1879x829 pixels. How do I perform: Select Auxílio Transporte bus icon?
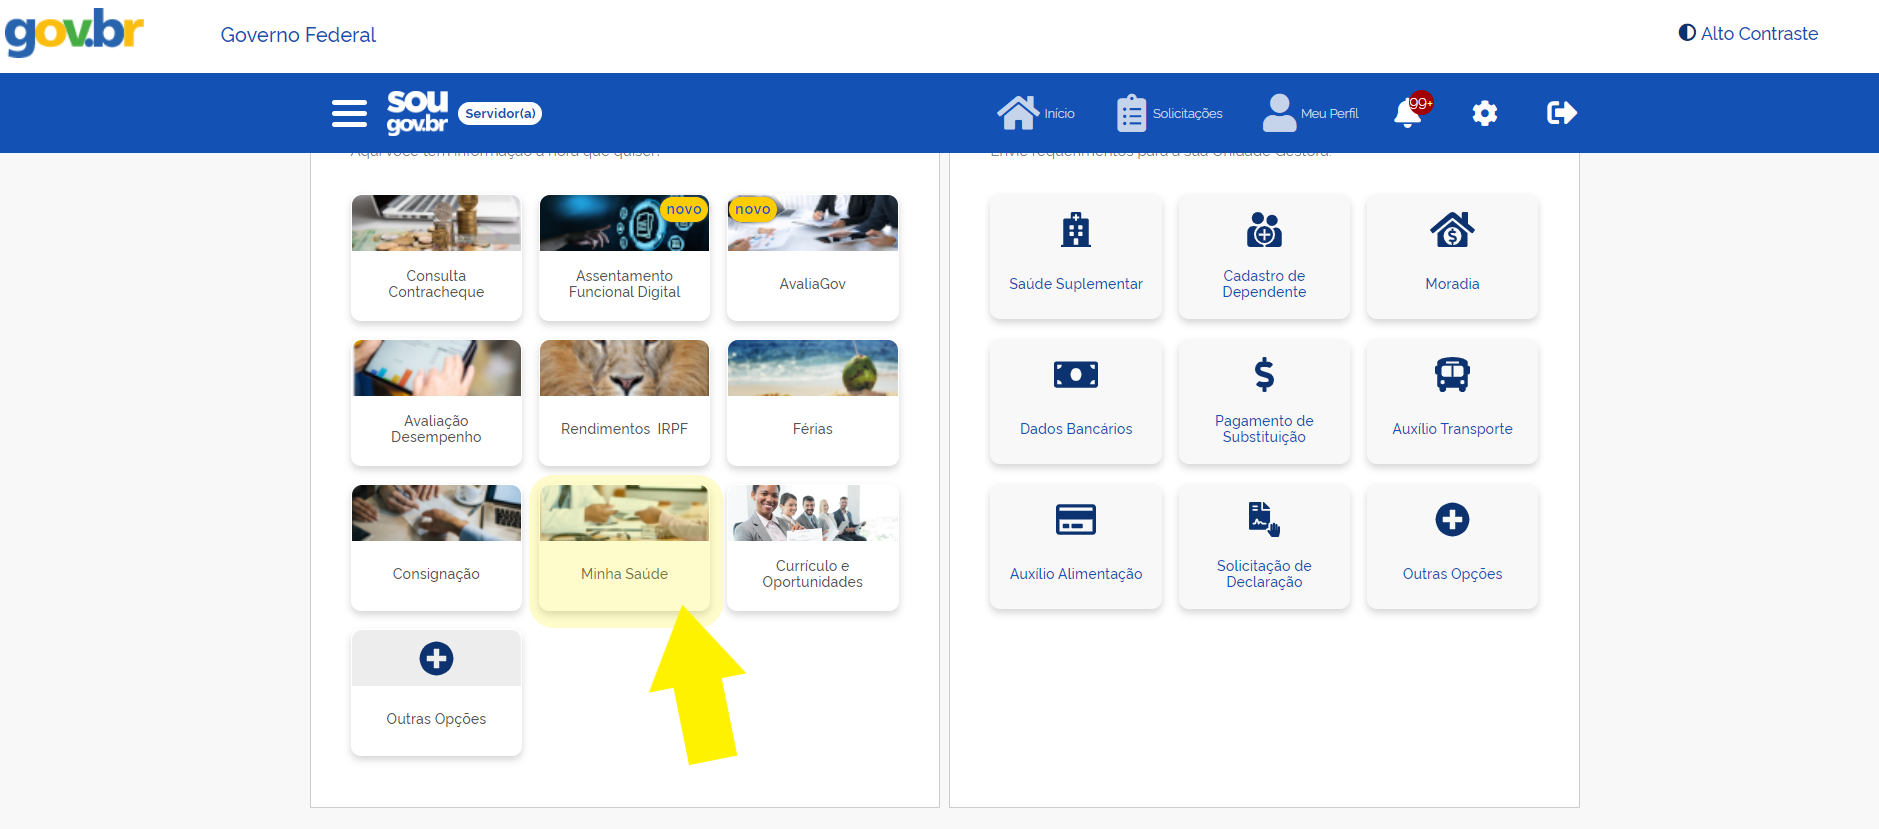point(1452,376)
